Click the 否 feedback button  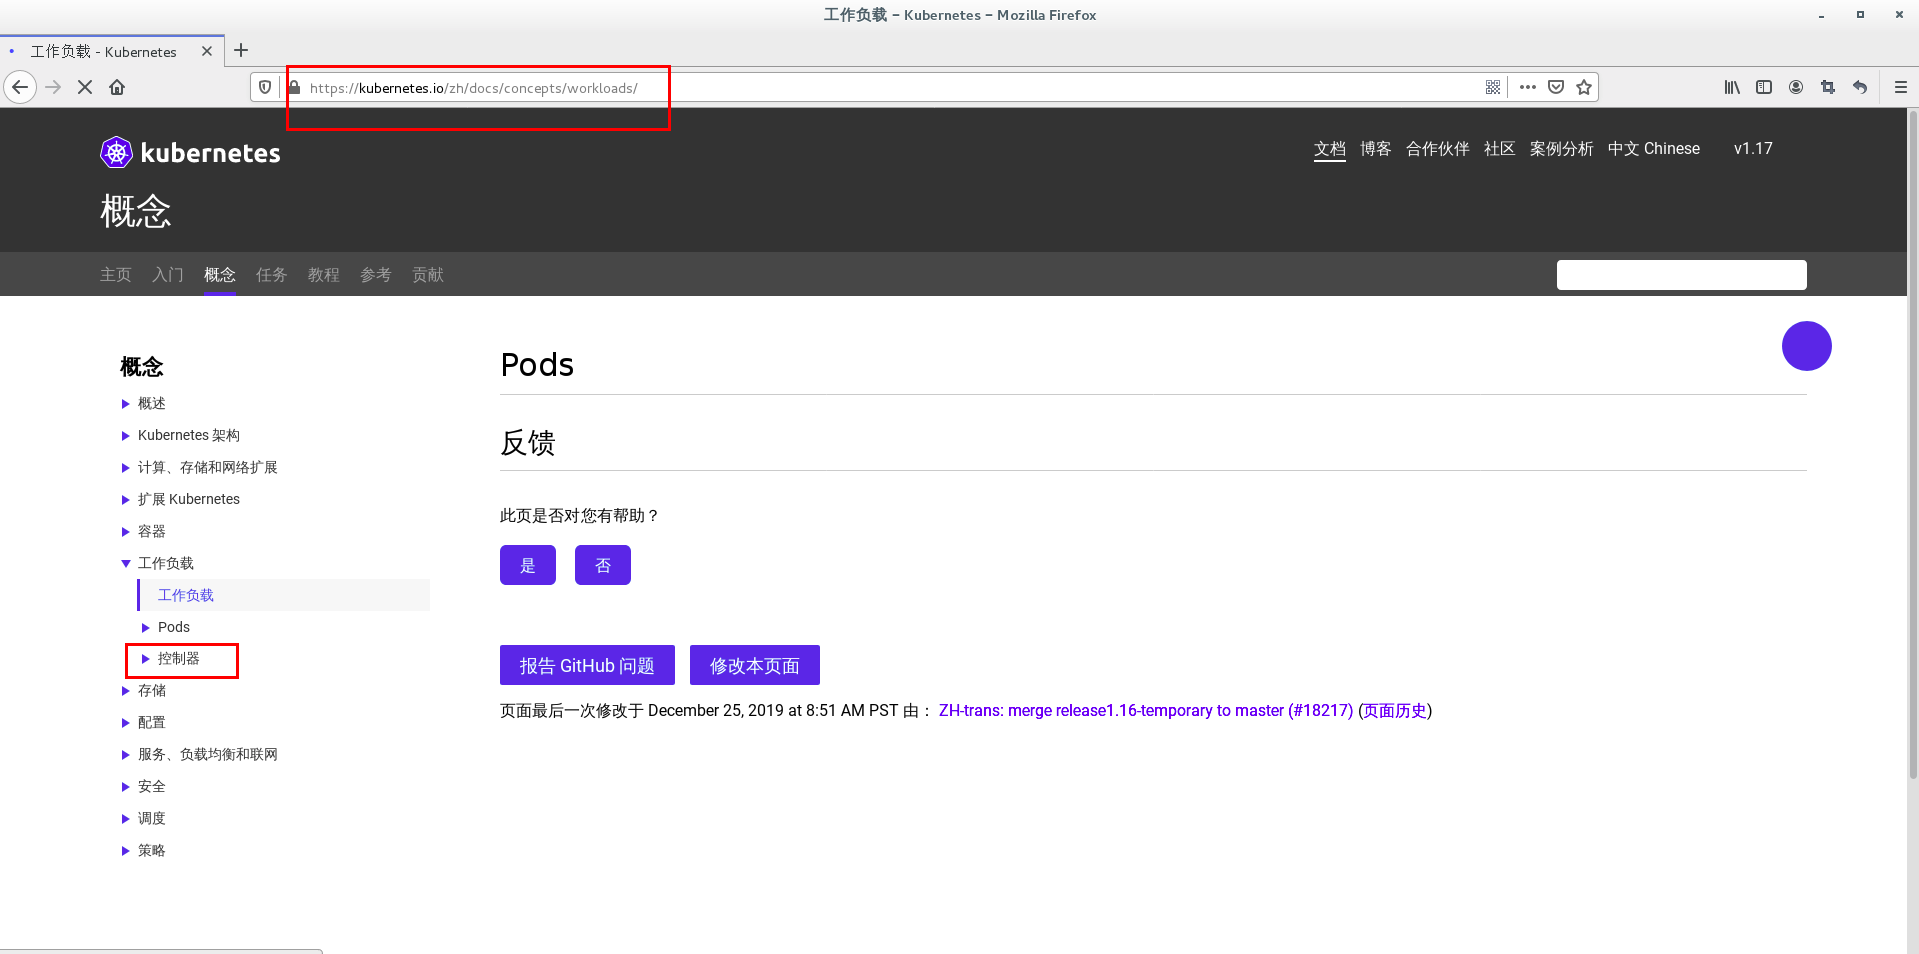(x=603, y=565)
